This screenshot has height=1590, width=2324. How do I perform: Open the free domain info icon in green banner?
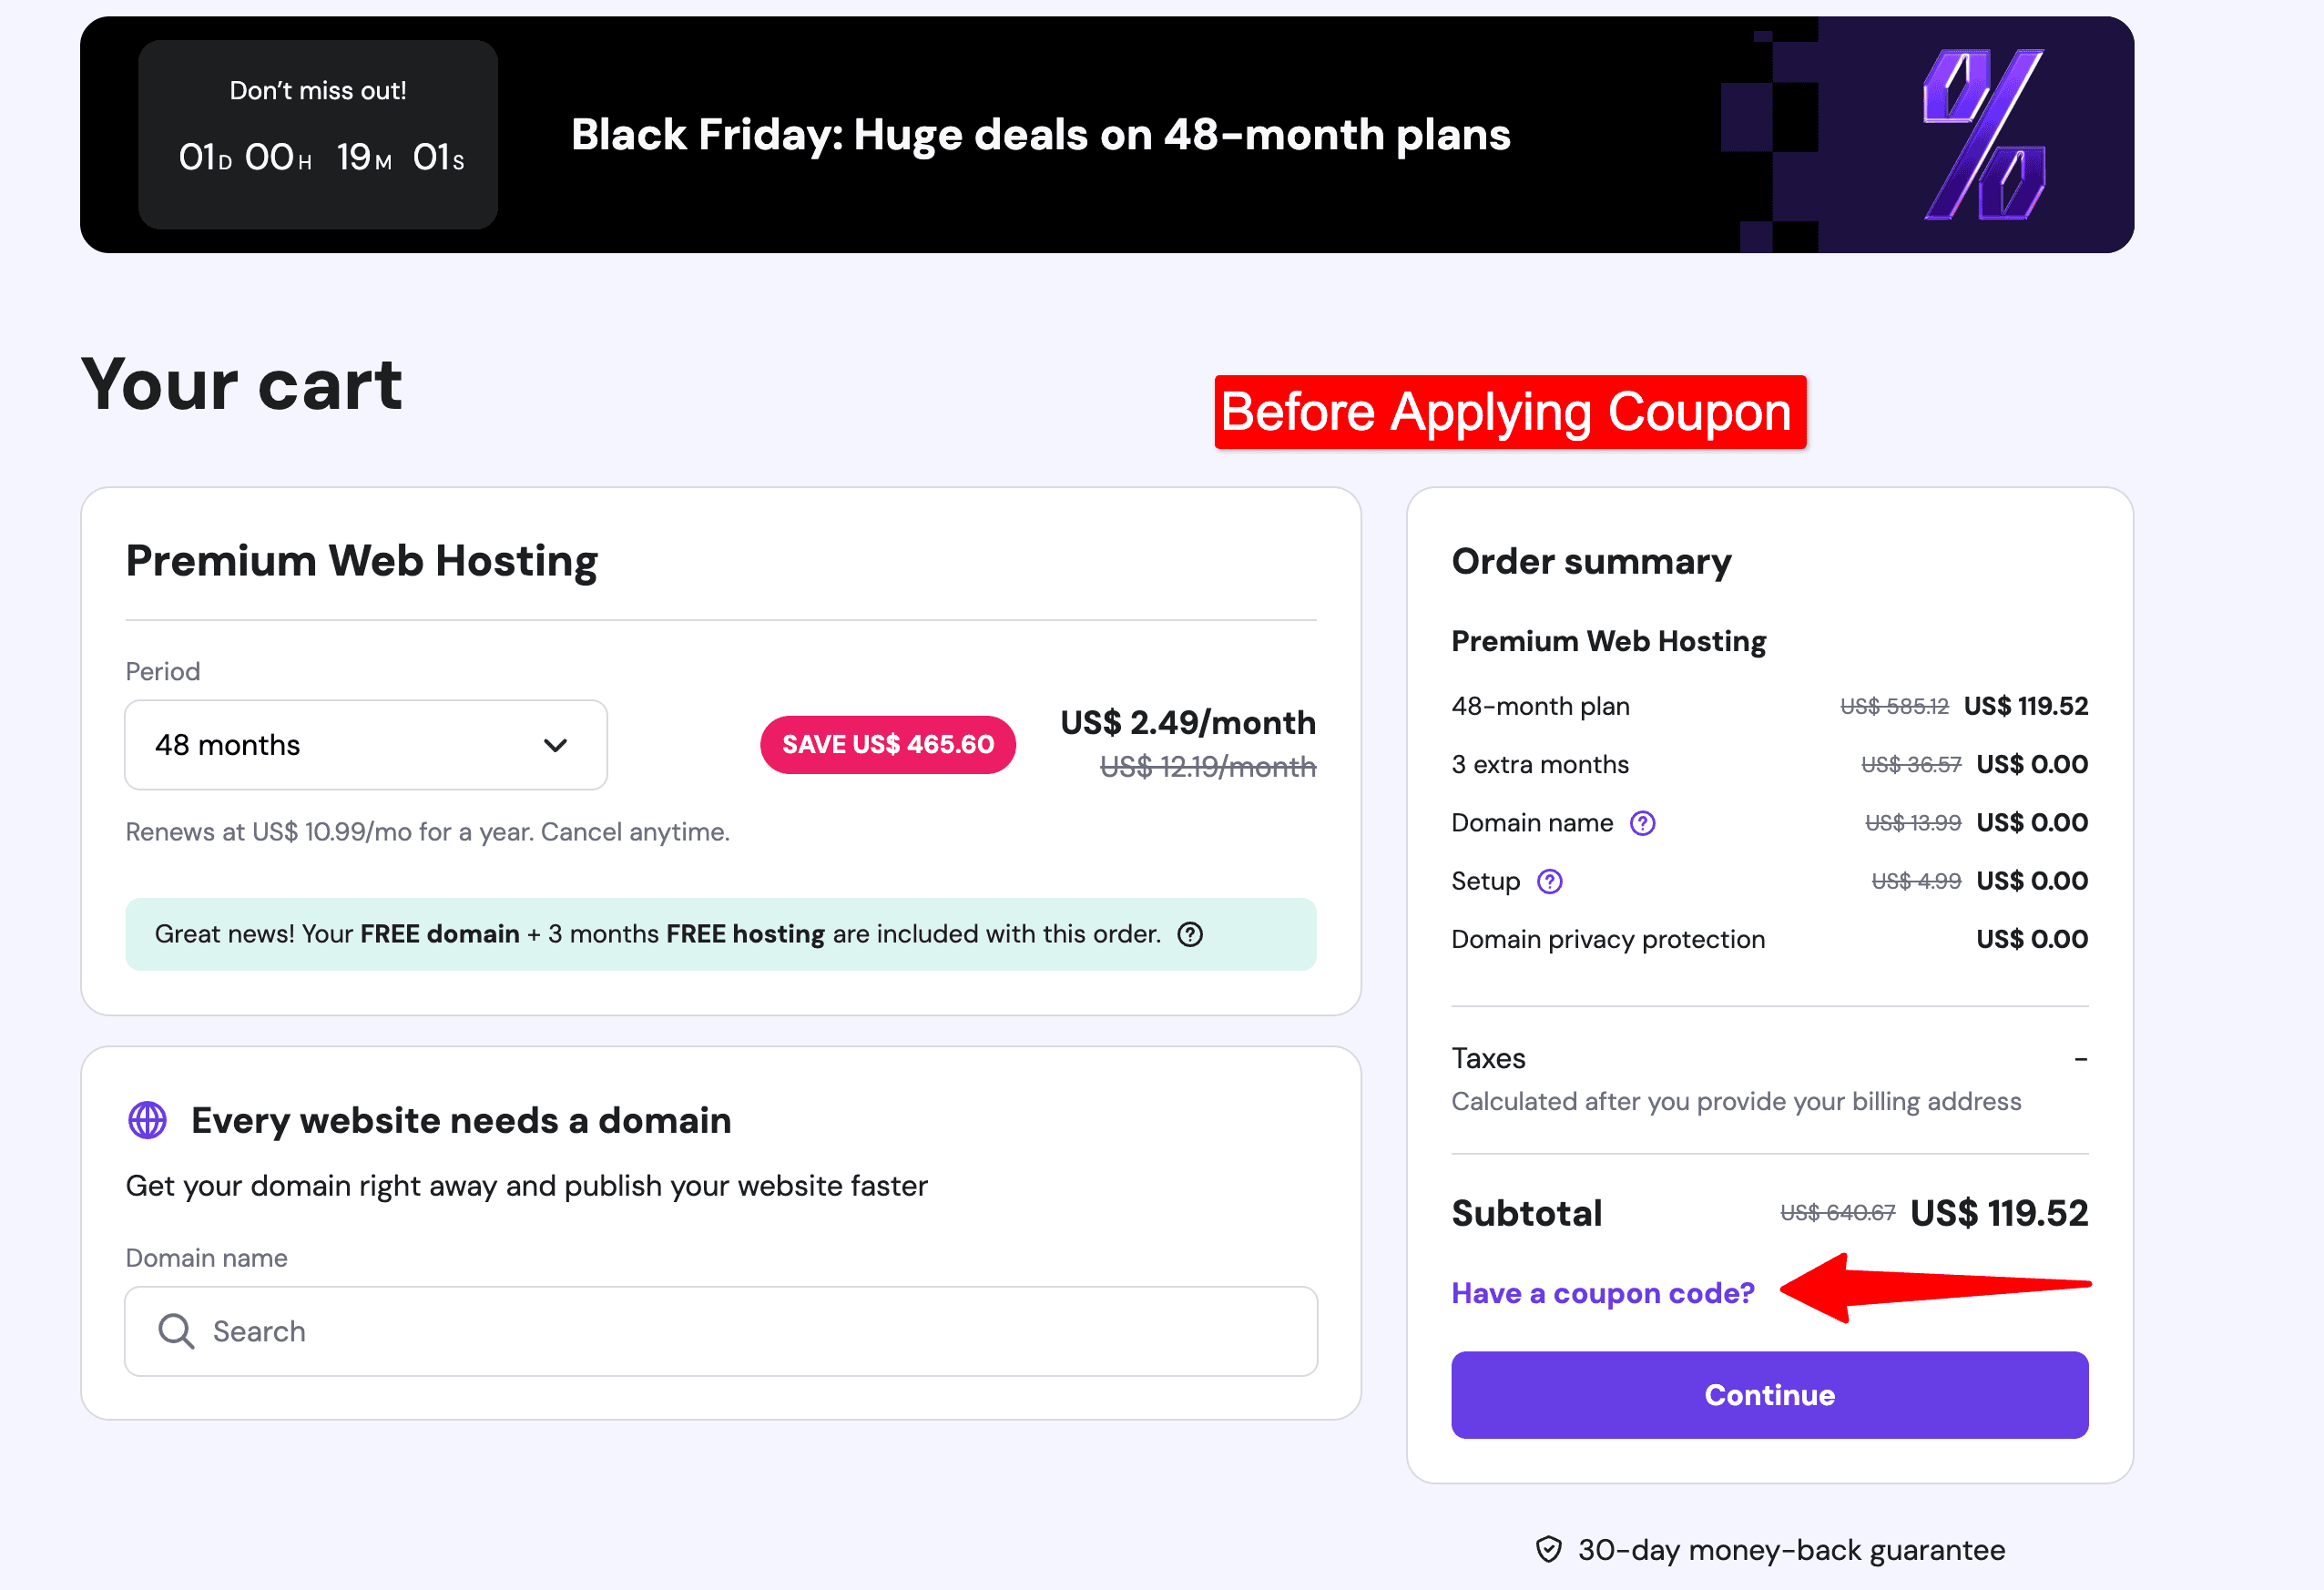click(1190, 934)
